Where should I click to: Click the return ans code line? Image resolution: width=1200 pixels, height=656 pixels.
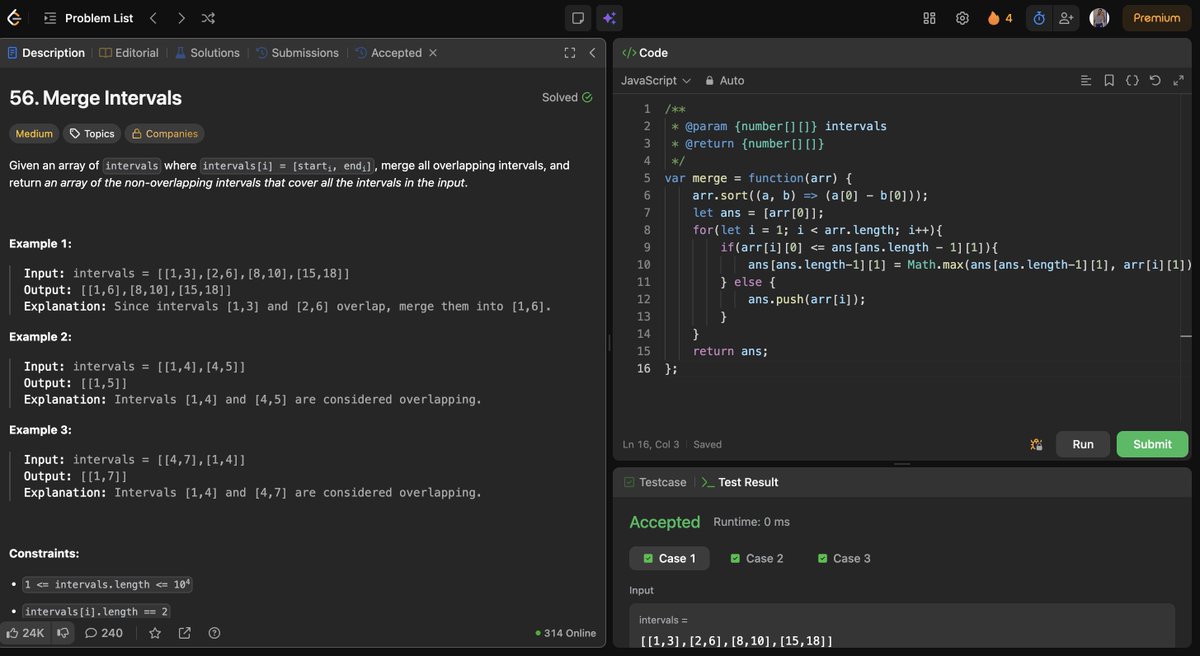(x=730, y=351)
